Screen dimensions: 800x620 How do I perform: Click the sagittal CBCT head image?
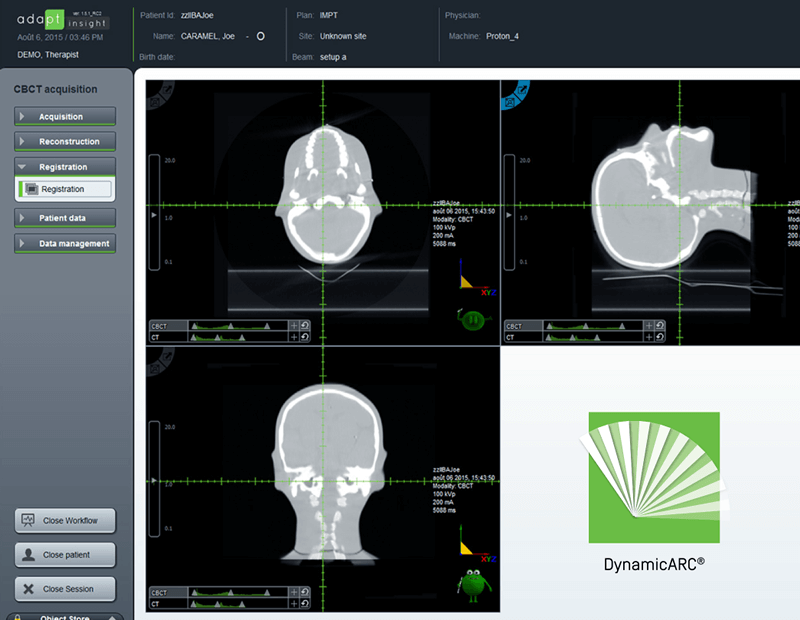pyautogui.click(x=673, y=196)
